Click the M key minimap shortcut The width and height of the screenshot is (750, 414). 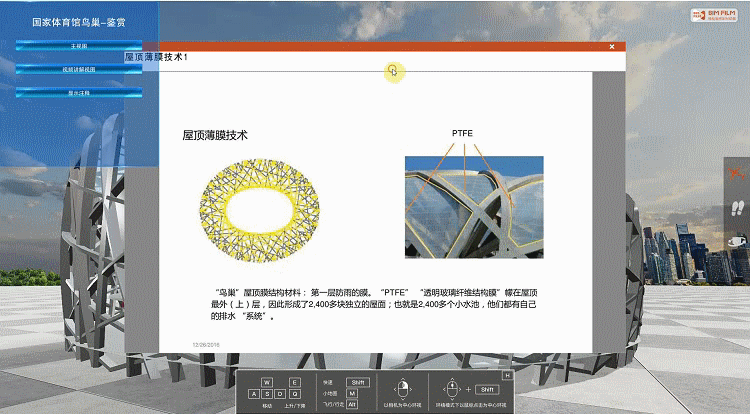tap(354, 393)
